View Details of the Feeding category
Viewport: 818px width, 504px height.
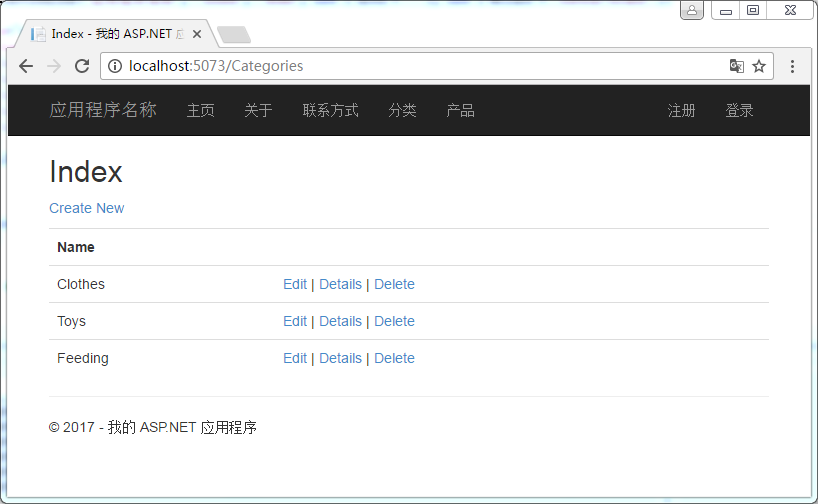(340, 358)
